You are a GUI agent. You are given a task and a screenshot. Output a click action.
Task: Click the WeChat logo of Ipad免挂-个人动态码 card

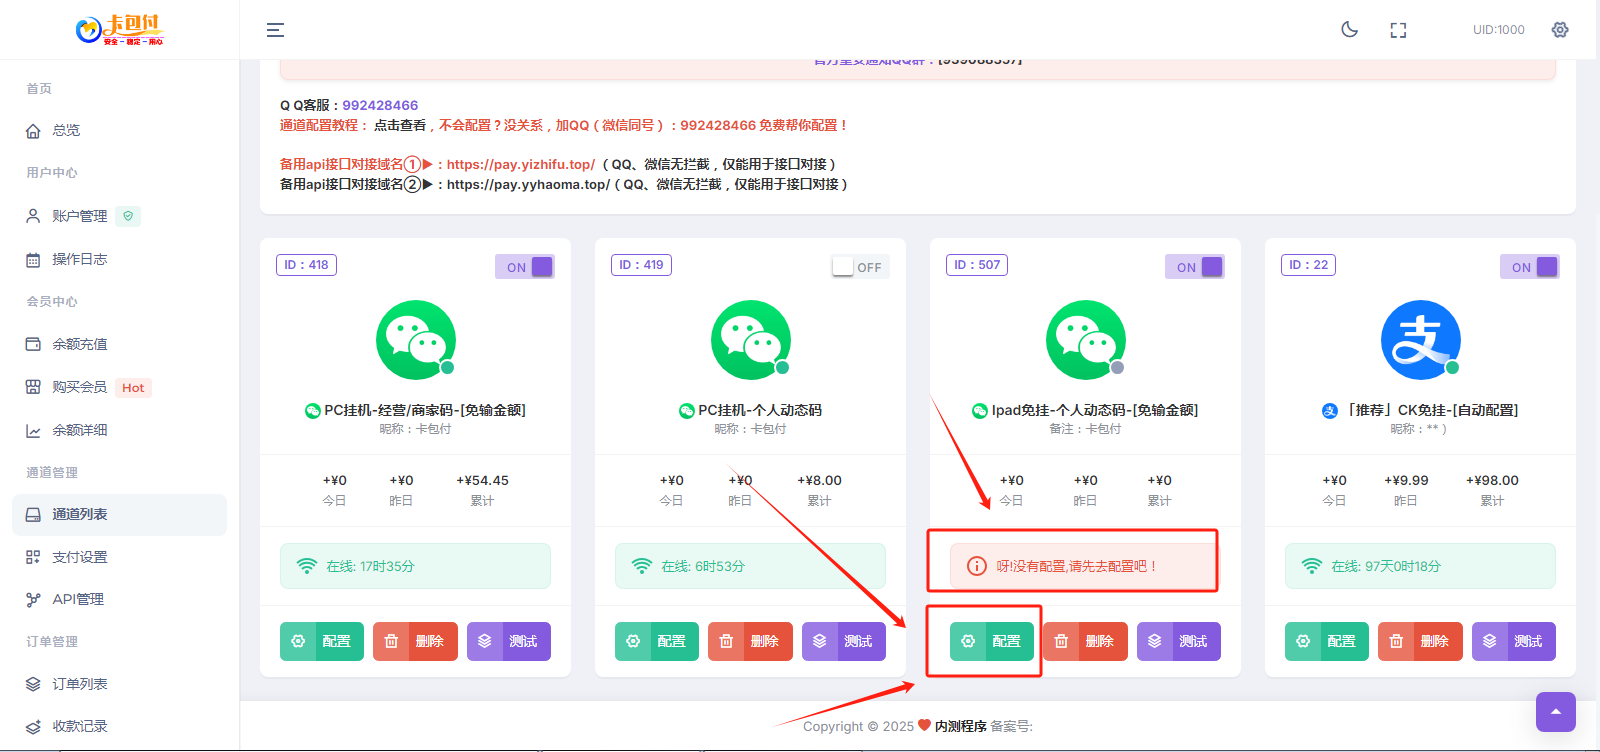point(1086,340)
